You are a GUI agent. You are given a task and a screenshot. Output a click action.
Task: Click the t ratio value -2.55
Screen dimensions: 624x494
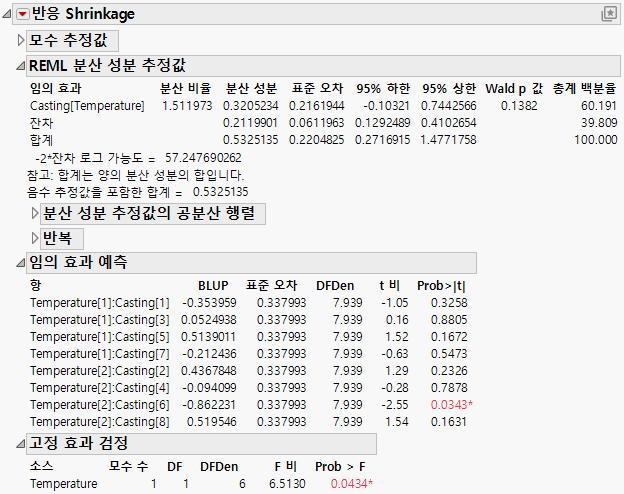click(394, 405)
